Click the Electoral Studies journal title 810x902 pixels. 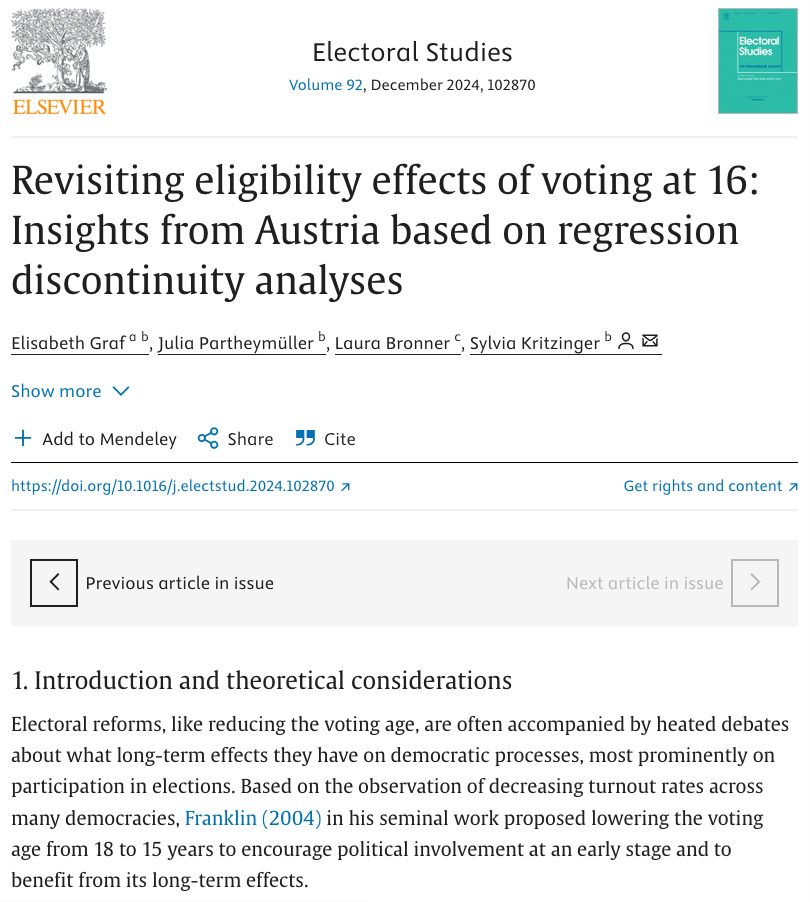point(412,52)
